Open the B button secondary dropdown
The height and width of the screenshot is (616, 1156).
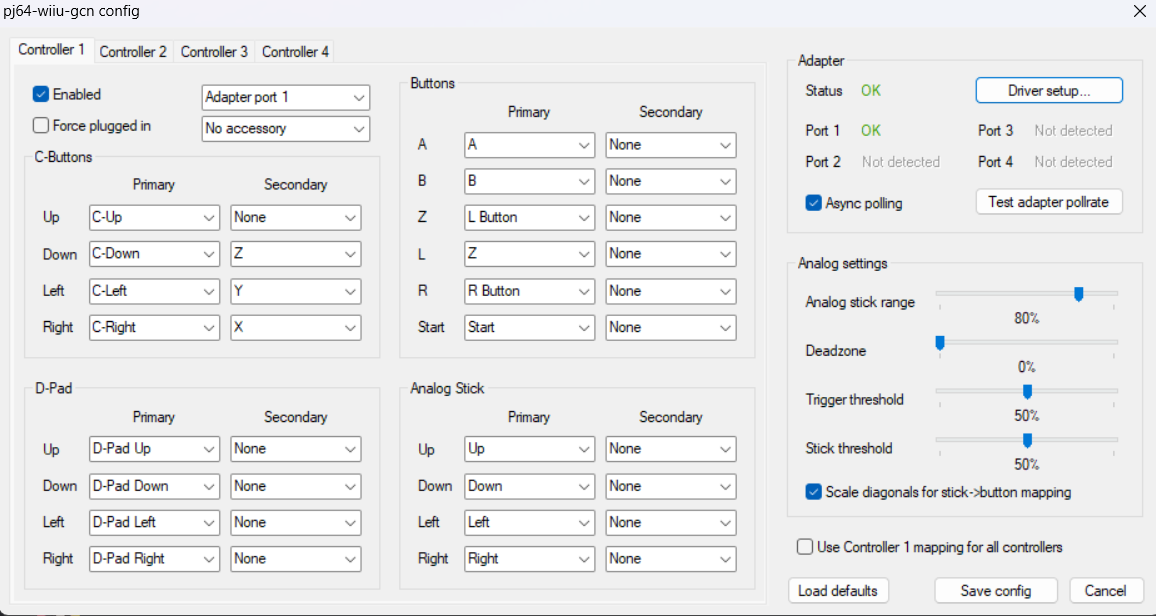pyautogui.click(x=671, y=181)
